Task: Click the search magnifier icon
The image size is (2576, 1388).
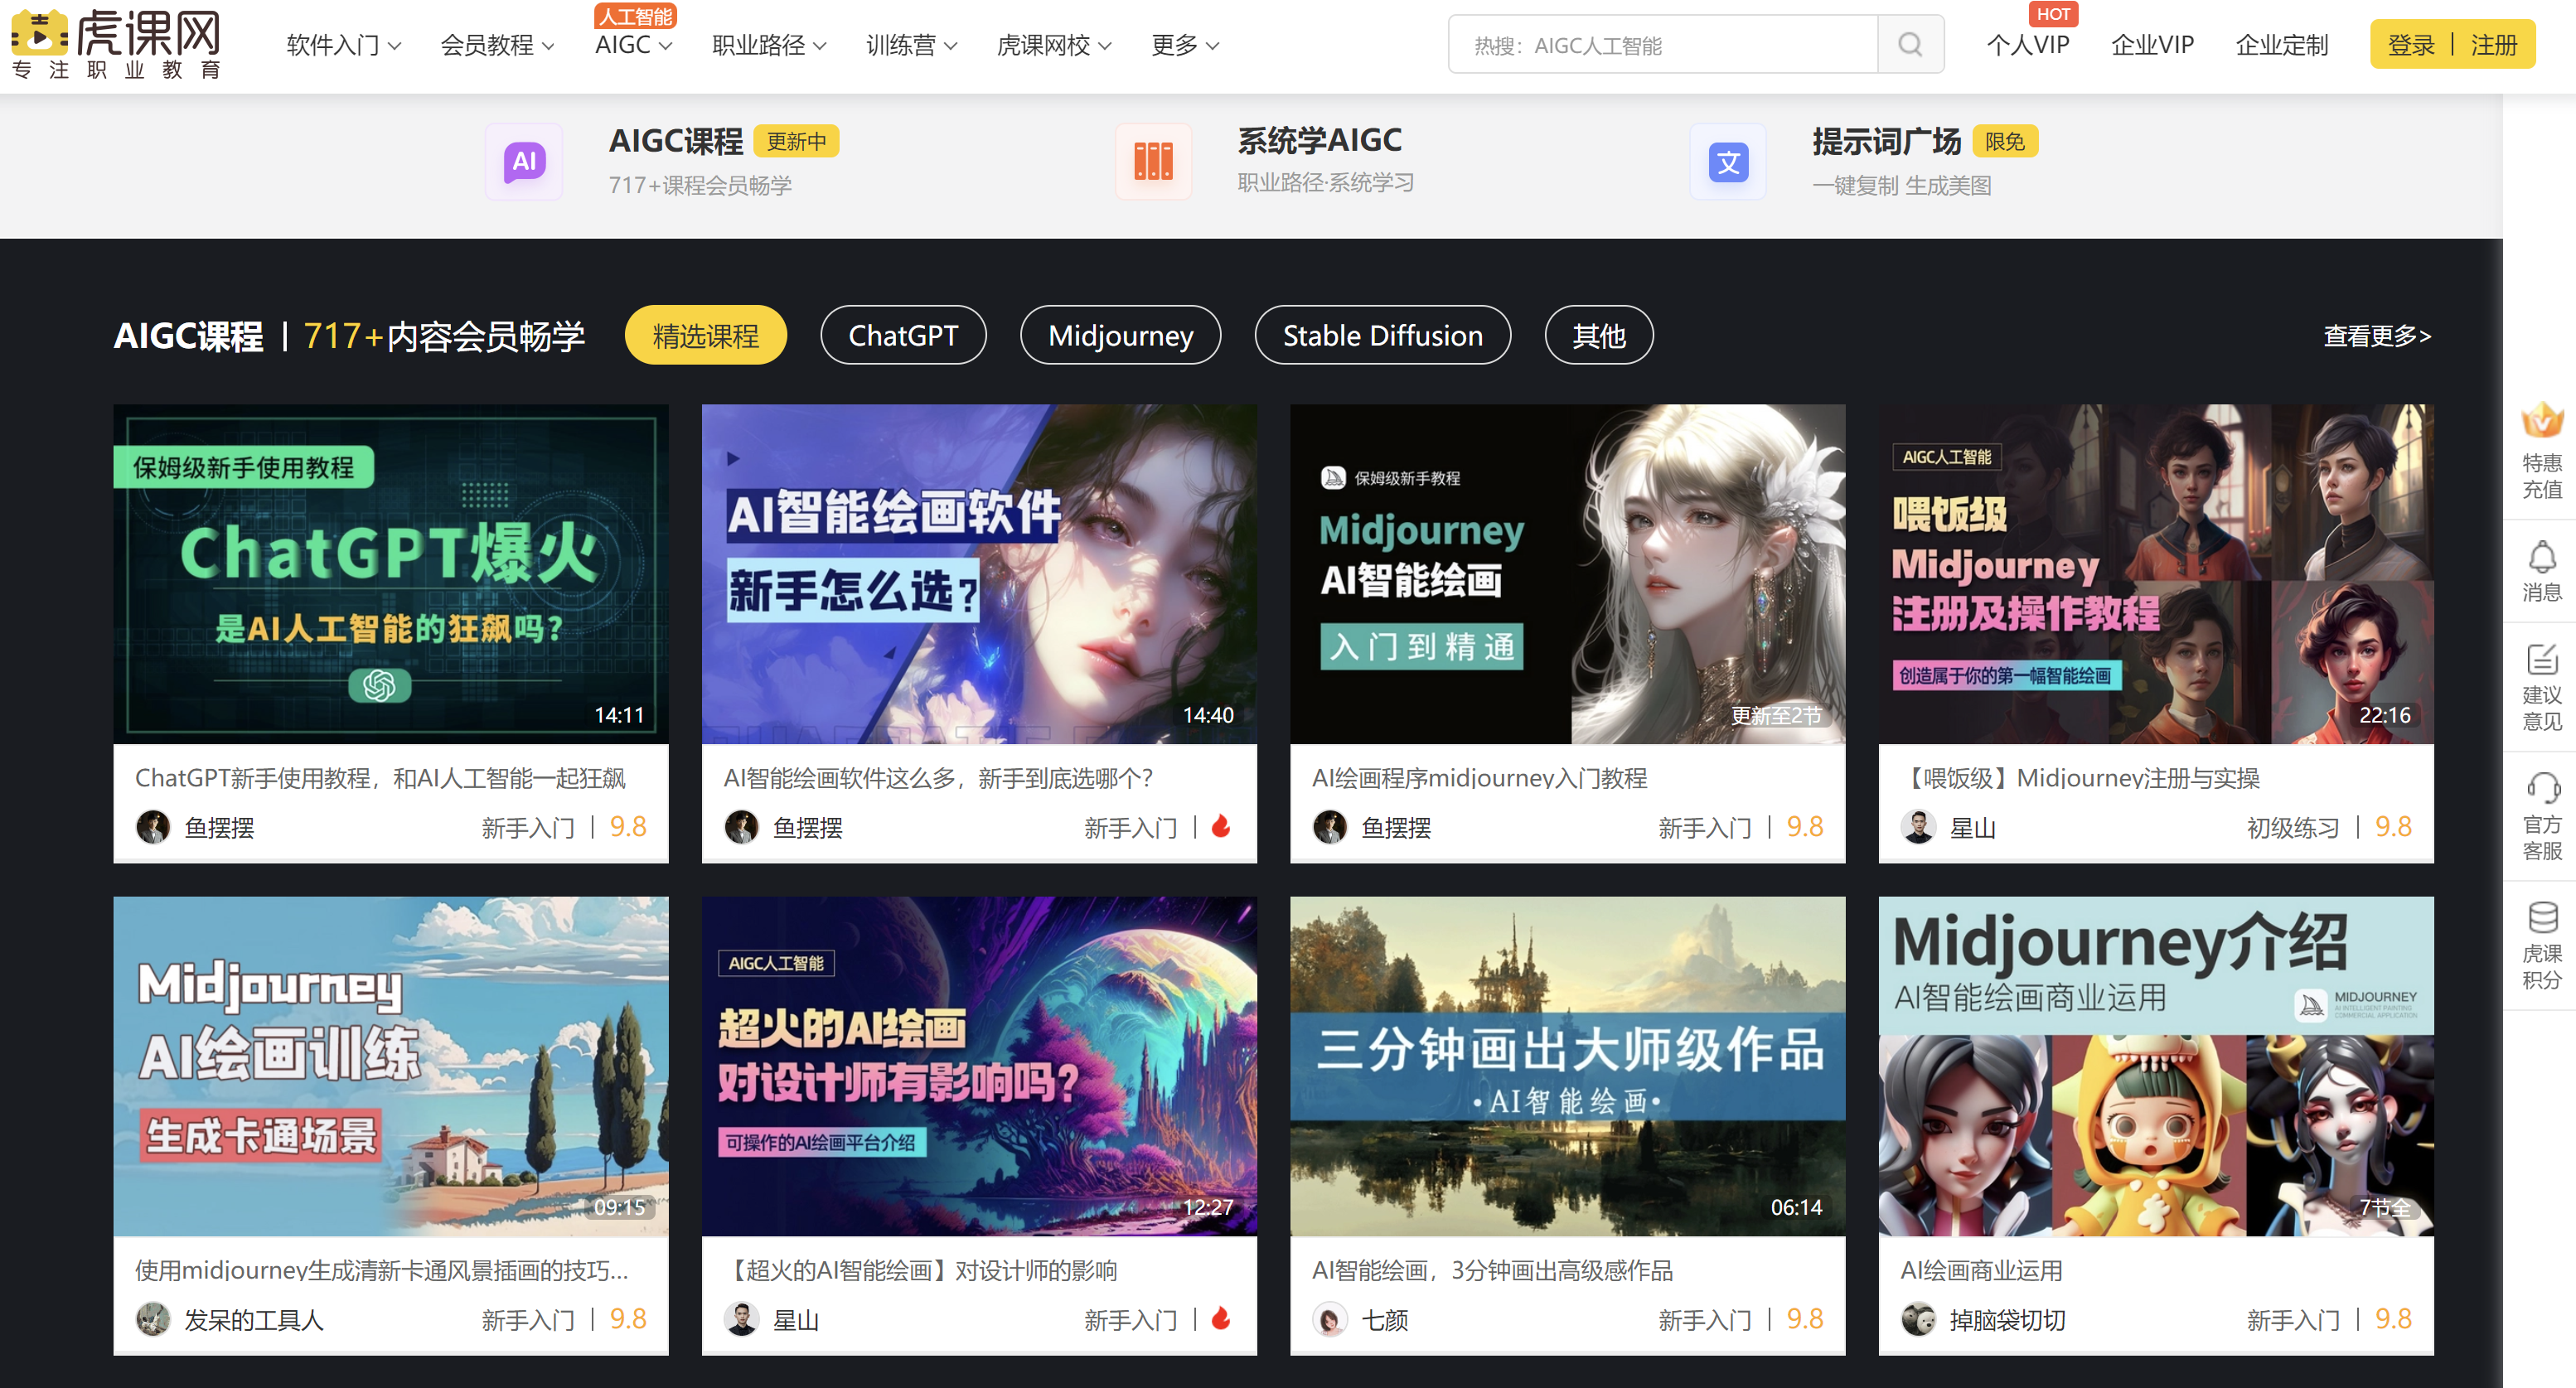Action: click(1910, 45)
